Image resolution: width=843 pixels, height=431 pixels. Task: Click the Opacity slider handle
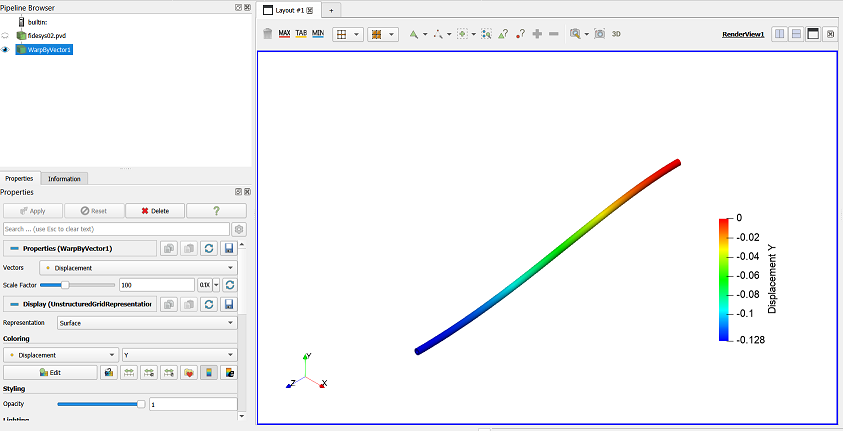click(x=141, y=404)
